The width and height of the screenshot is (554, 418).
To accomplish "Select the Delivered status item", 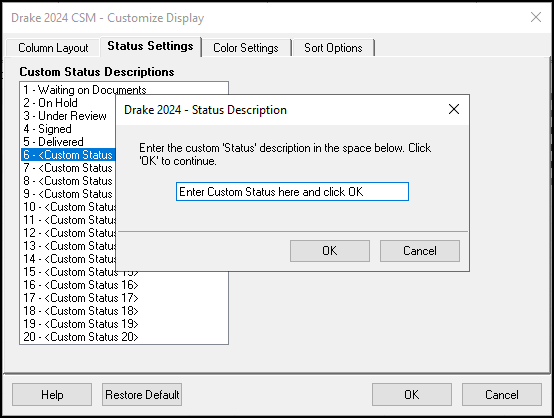I will point(53,142).
